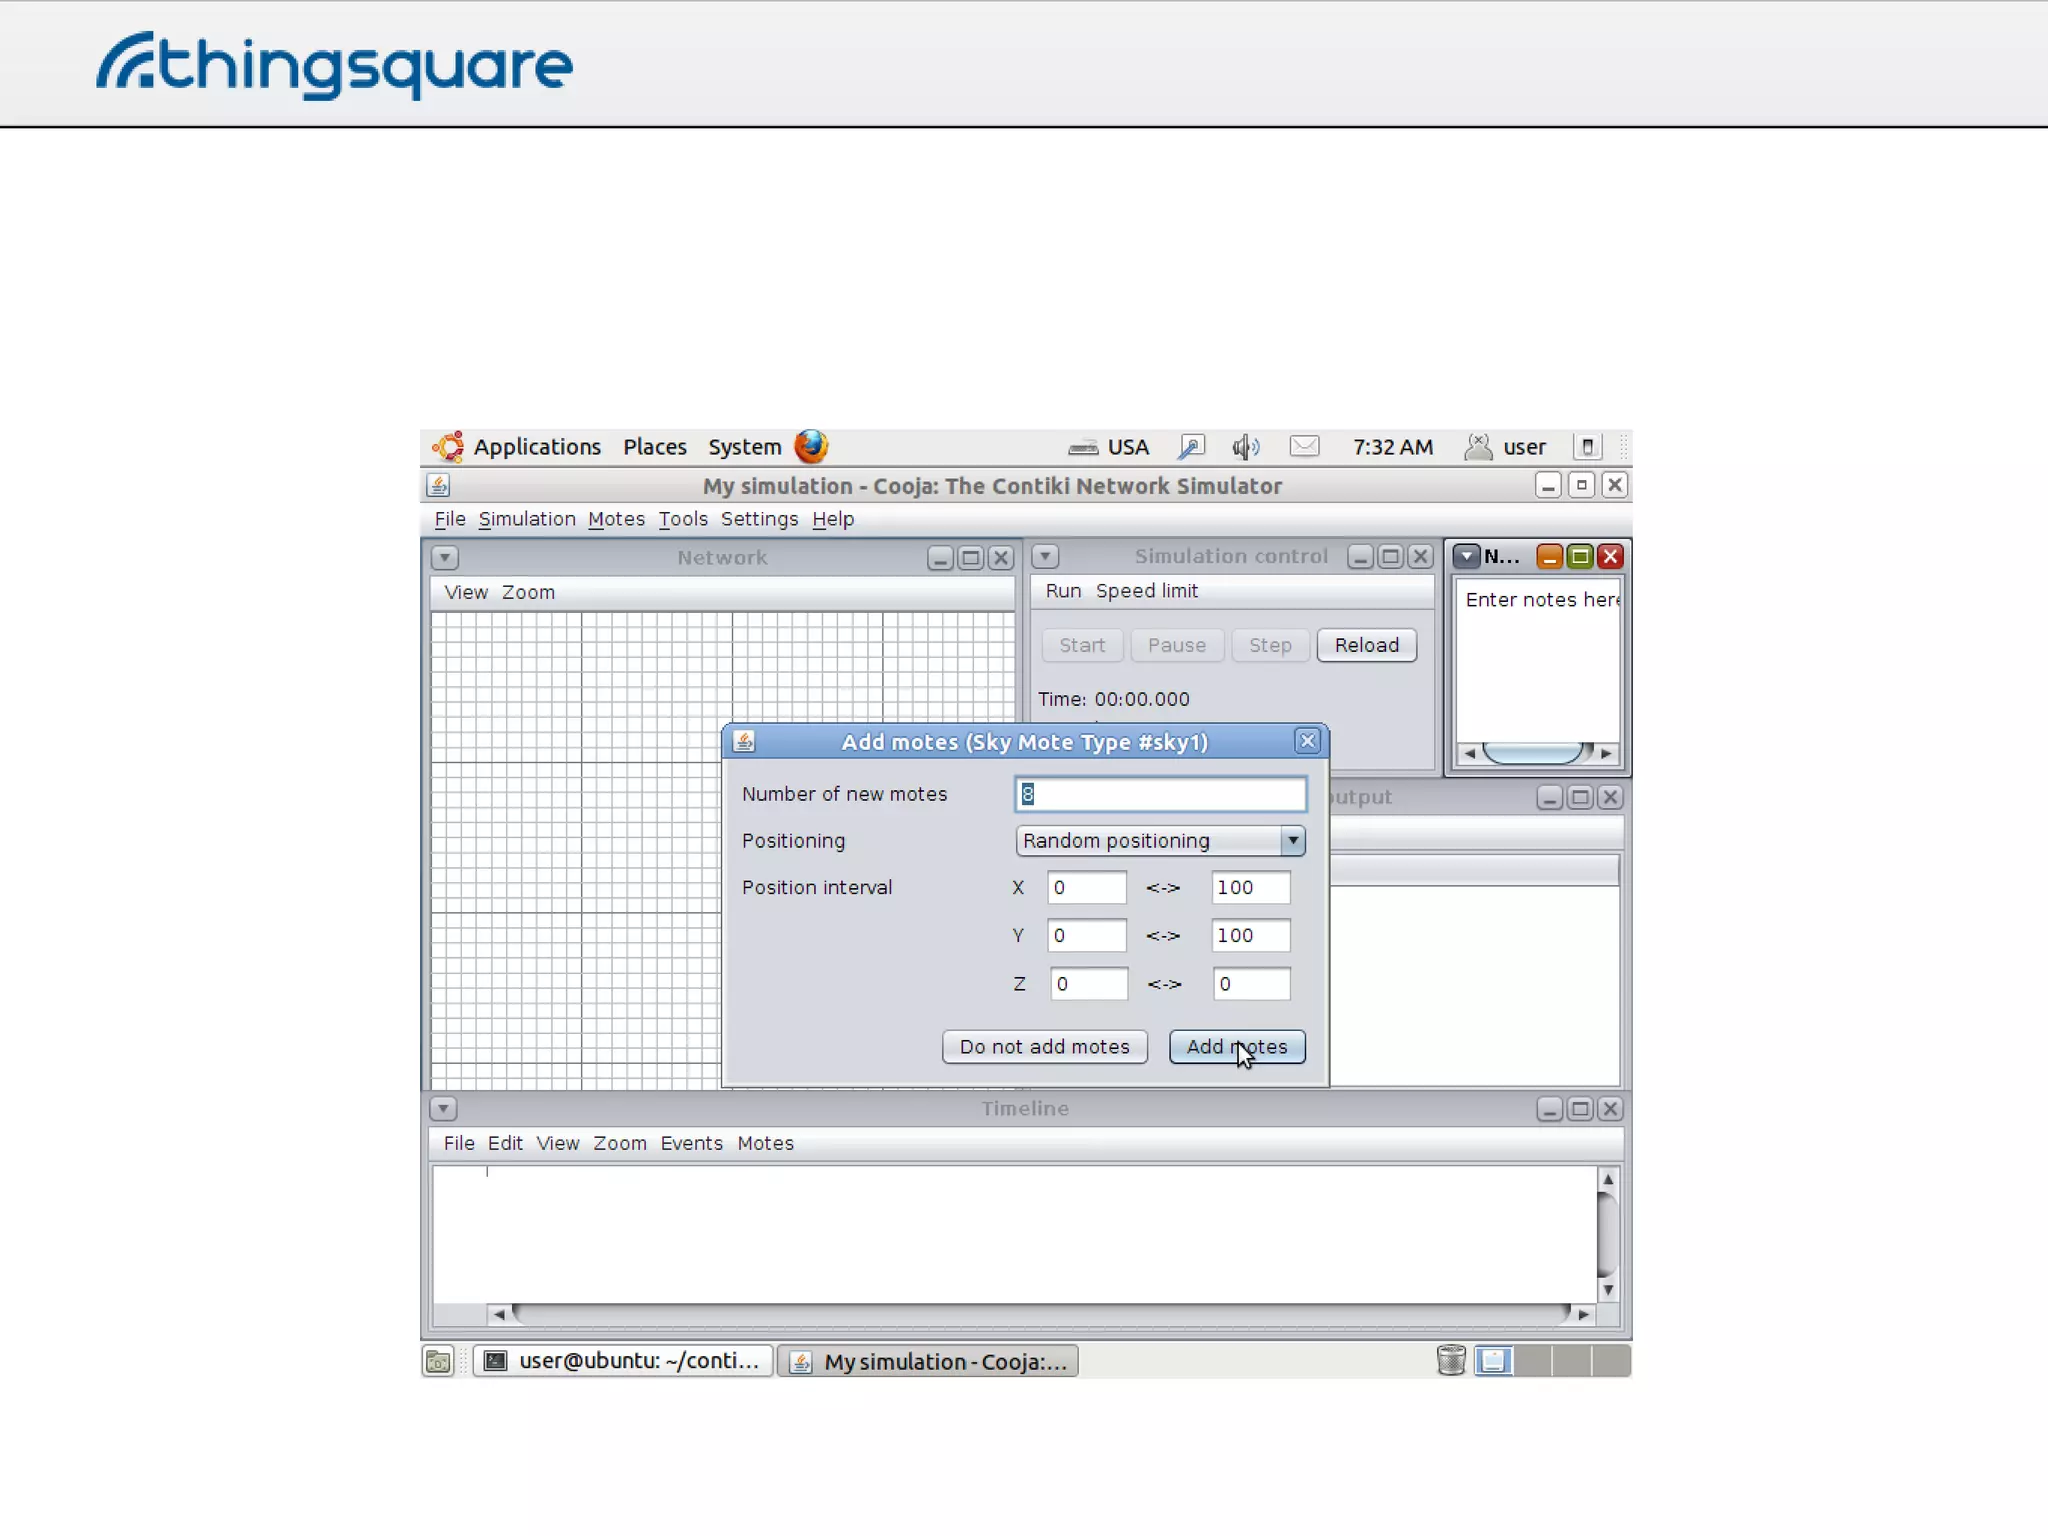Image resolution: width=2048 pixels, height=1536 pixels.
Task: Click the volume speaker icon
Action: tap(1245, 447)
